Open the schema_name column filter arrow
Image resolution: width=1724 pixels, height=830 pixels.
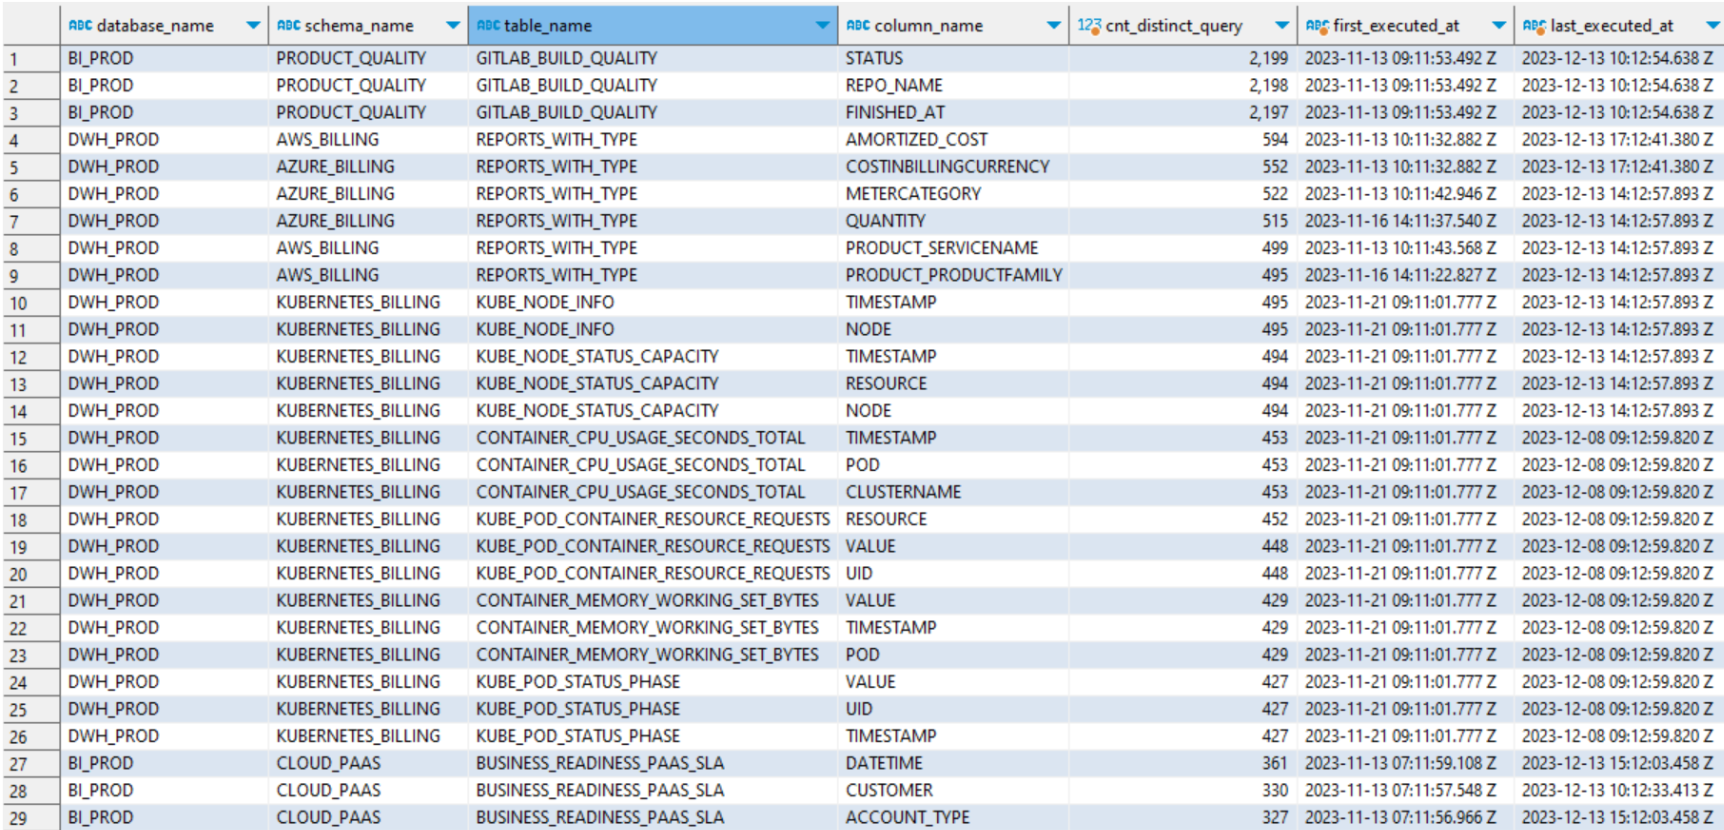pyautogui.click(x=453, y=26)
